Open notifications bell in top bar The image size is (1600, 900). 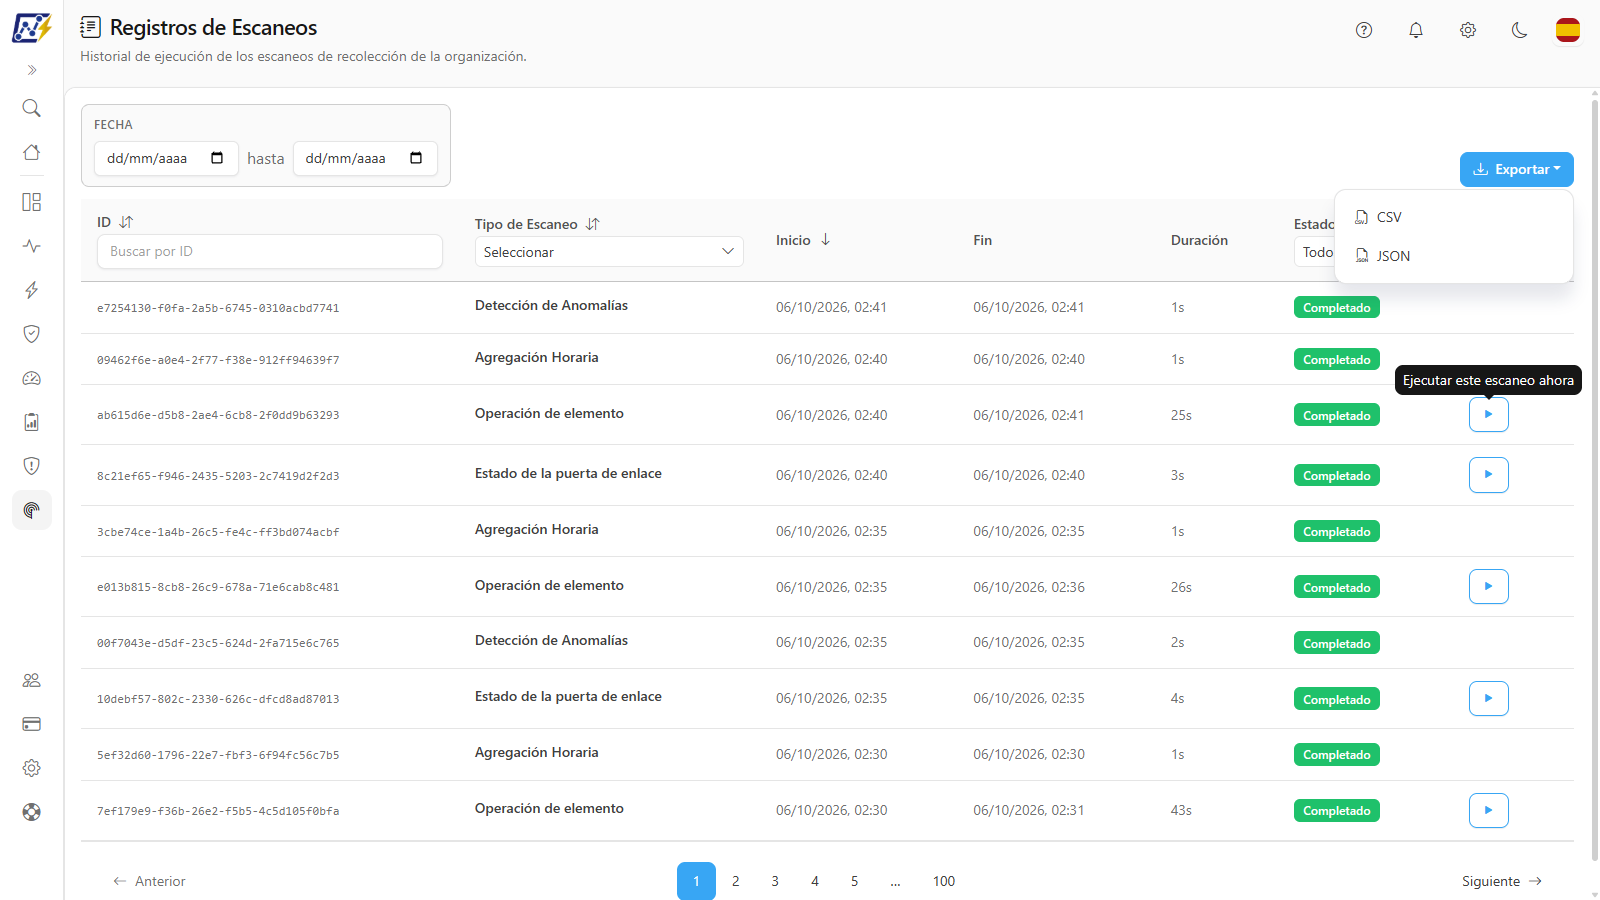pos(1416,30)
